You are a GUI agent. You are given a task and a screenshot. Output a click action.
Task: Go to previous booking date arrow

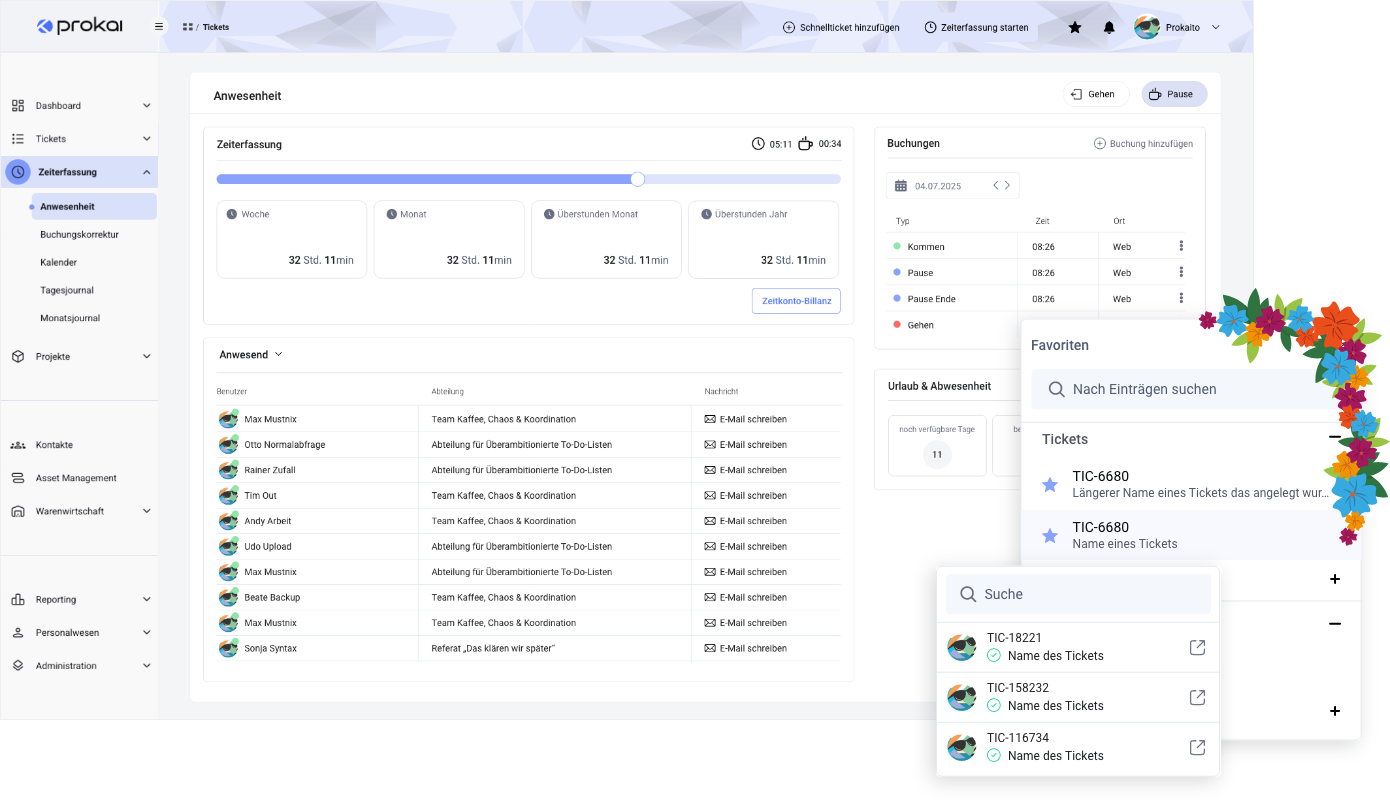996,185
